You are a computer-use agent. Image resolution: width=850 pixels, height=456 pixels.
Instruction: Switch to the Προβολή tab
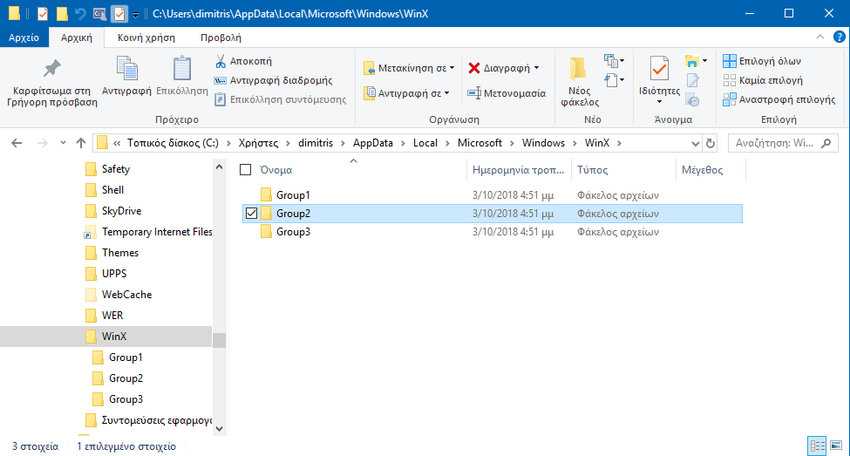tap(221, 37)
